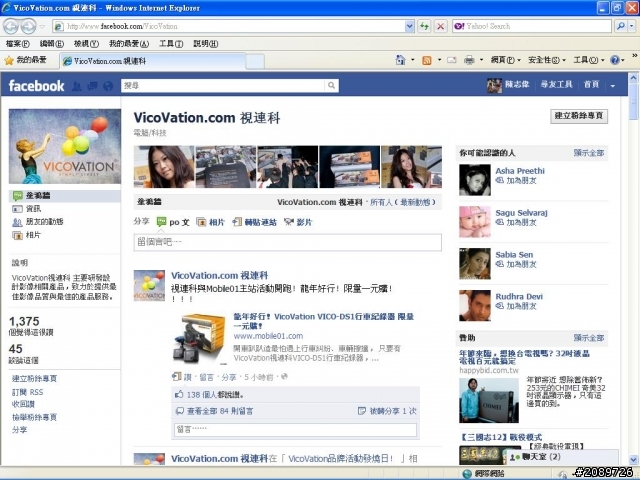Click the thumbs-up icon beside 138 likes
Image resolution: width=640 pixels, height=480 pixels.
click(x=179, y=394)
